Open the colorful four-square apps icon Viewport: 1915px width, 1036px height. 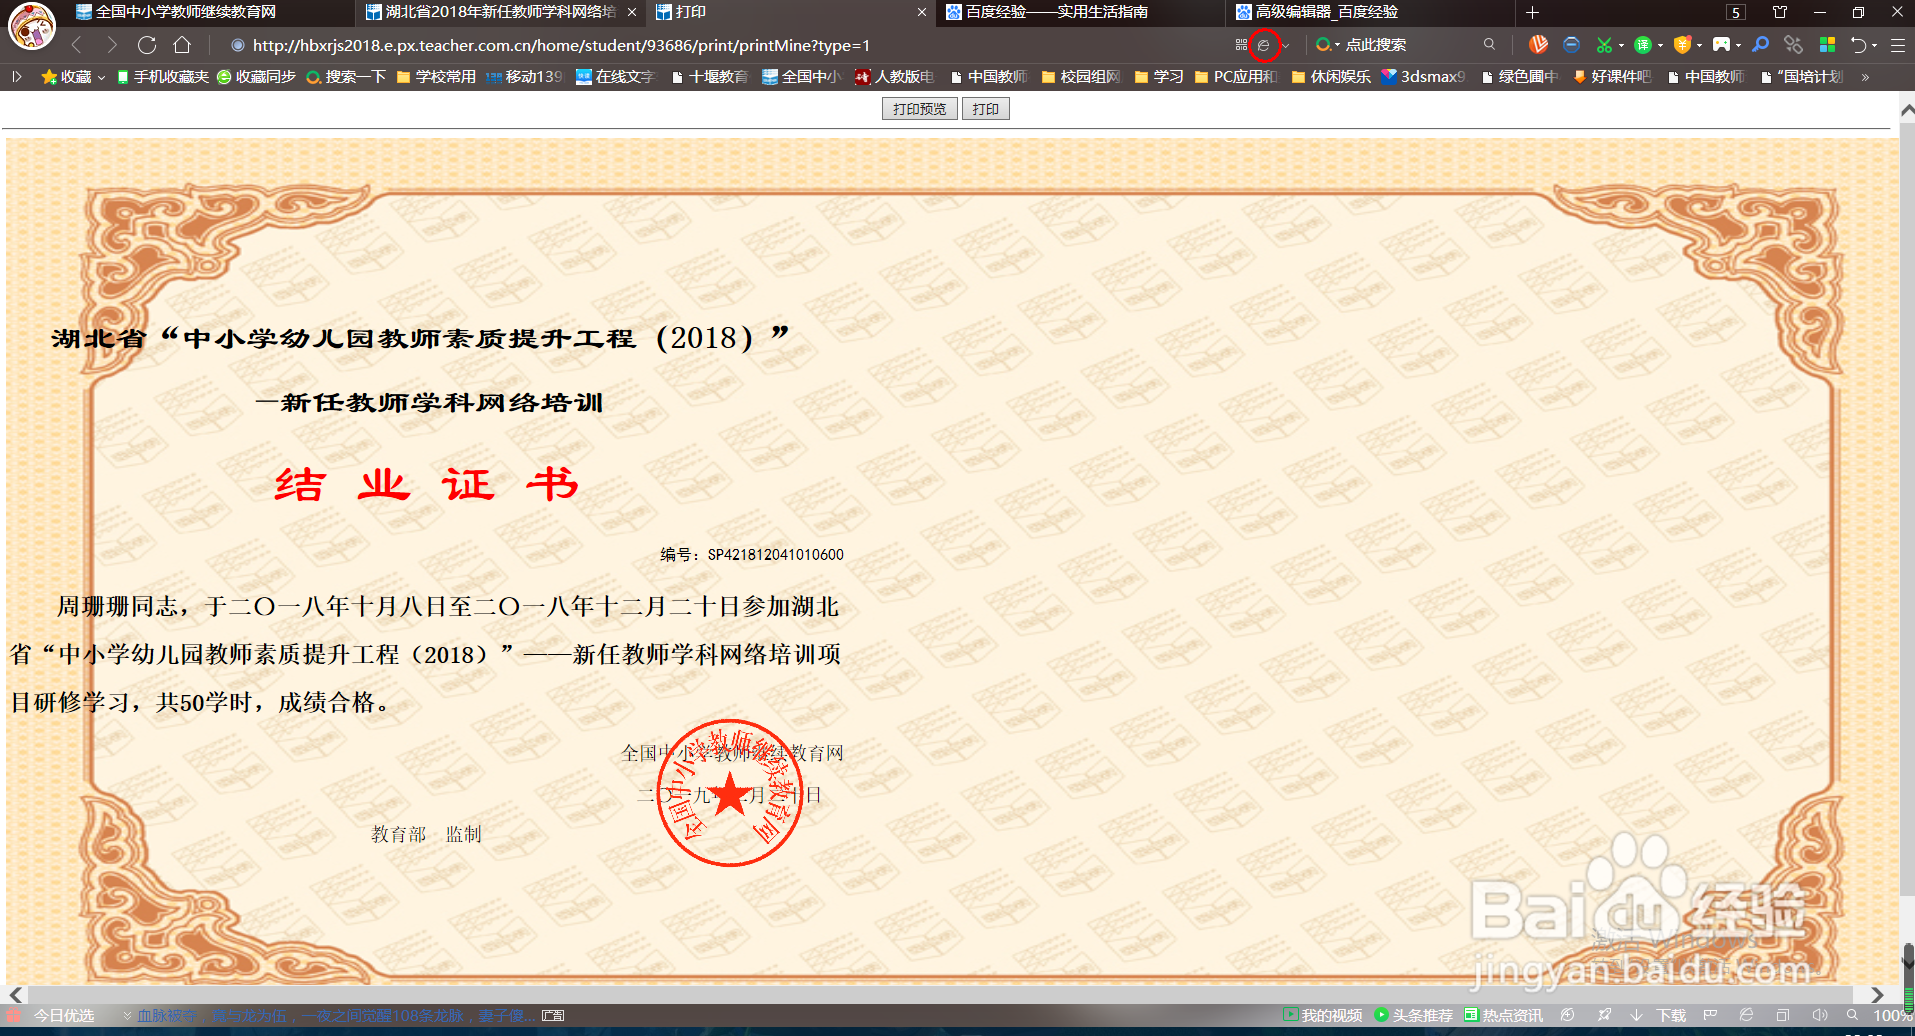(1827, 45)
